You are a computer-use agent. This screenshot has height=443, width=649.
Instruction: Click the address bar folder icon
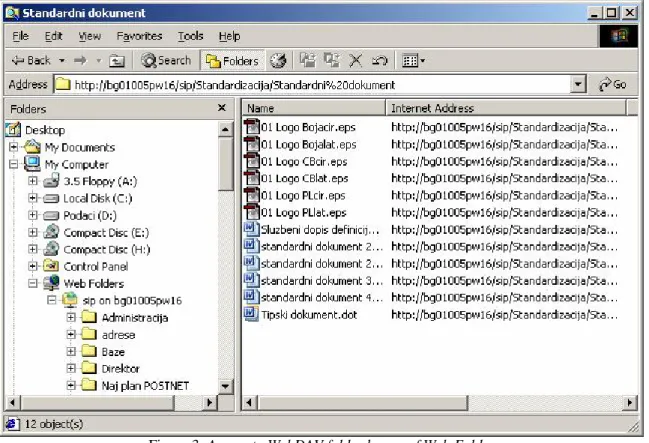pos(63,84)
